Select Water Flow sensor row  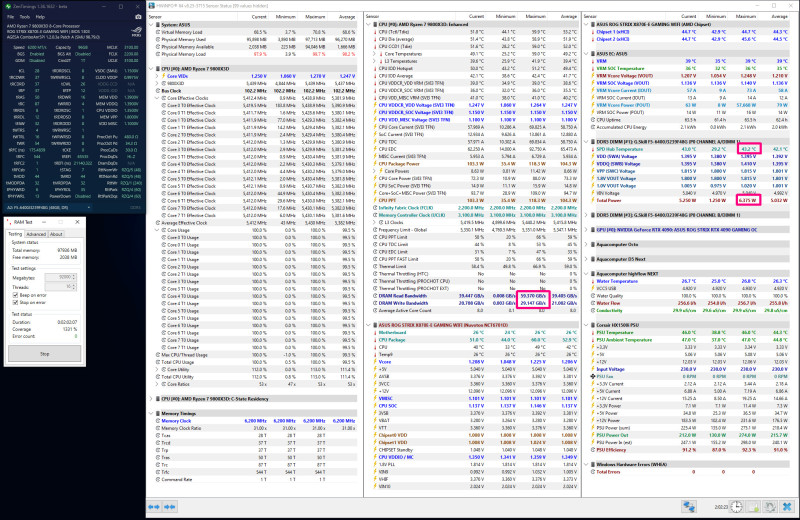690,303
